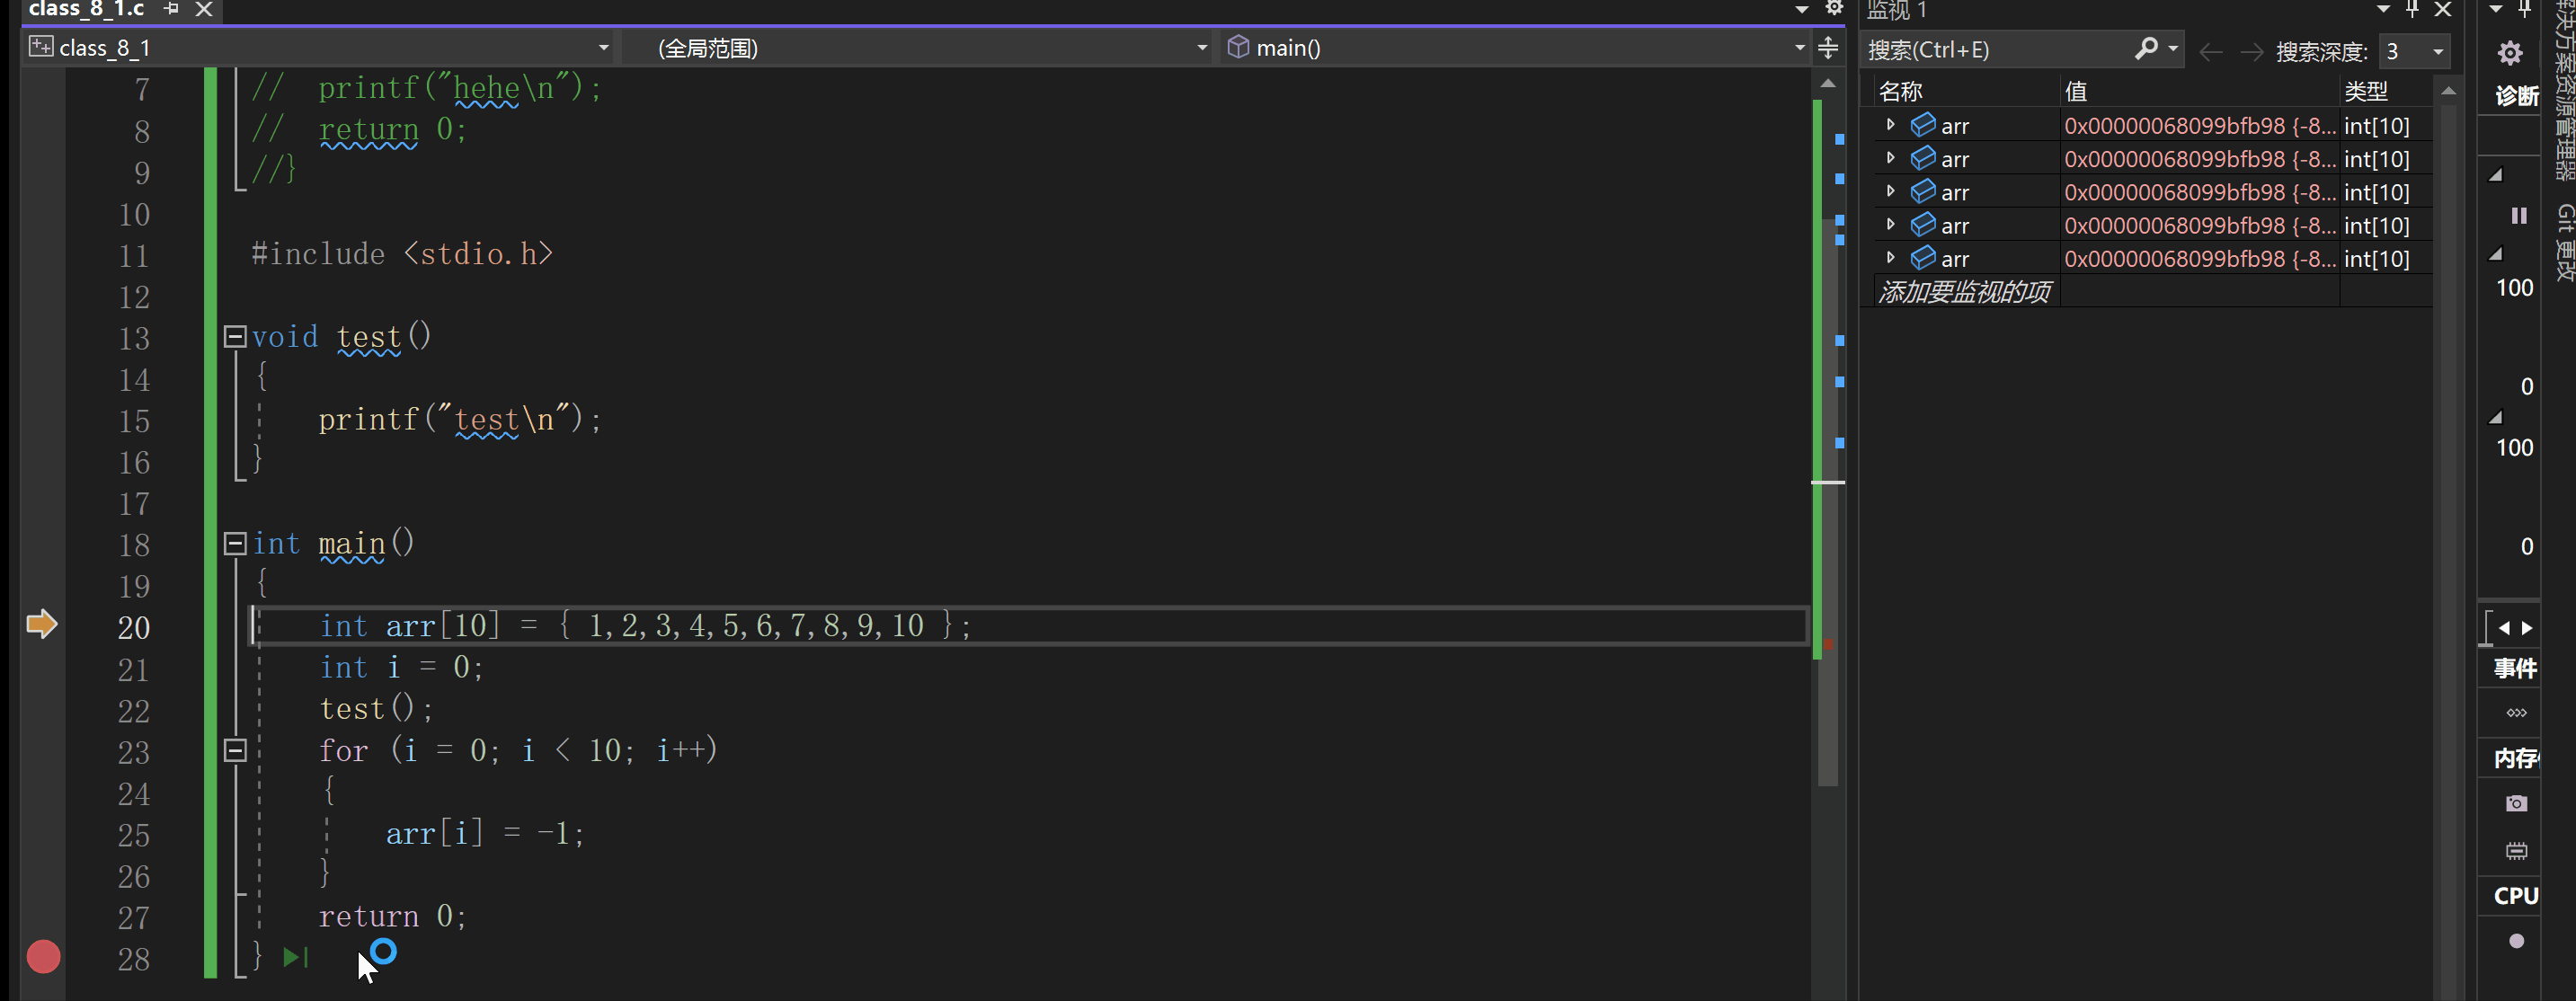Viewport: 2576px width, 1001px height.
Task: Open the global scope (全局范围) dropdown
Action: click(1202, 48)
